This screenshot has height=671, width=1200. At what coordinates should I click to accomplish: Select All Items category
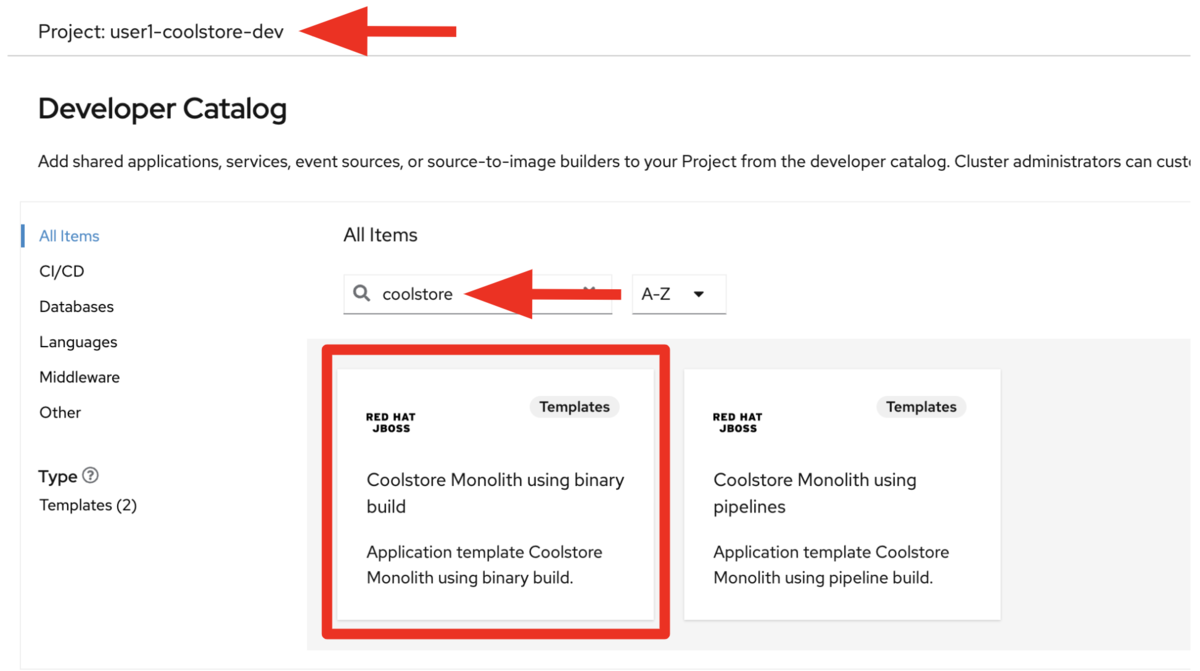pyautogui.click(x=69, y=236)
